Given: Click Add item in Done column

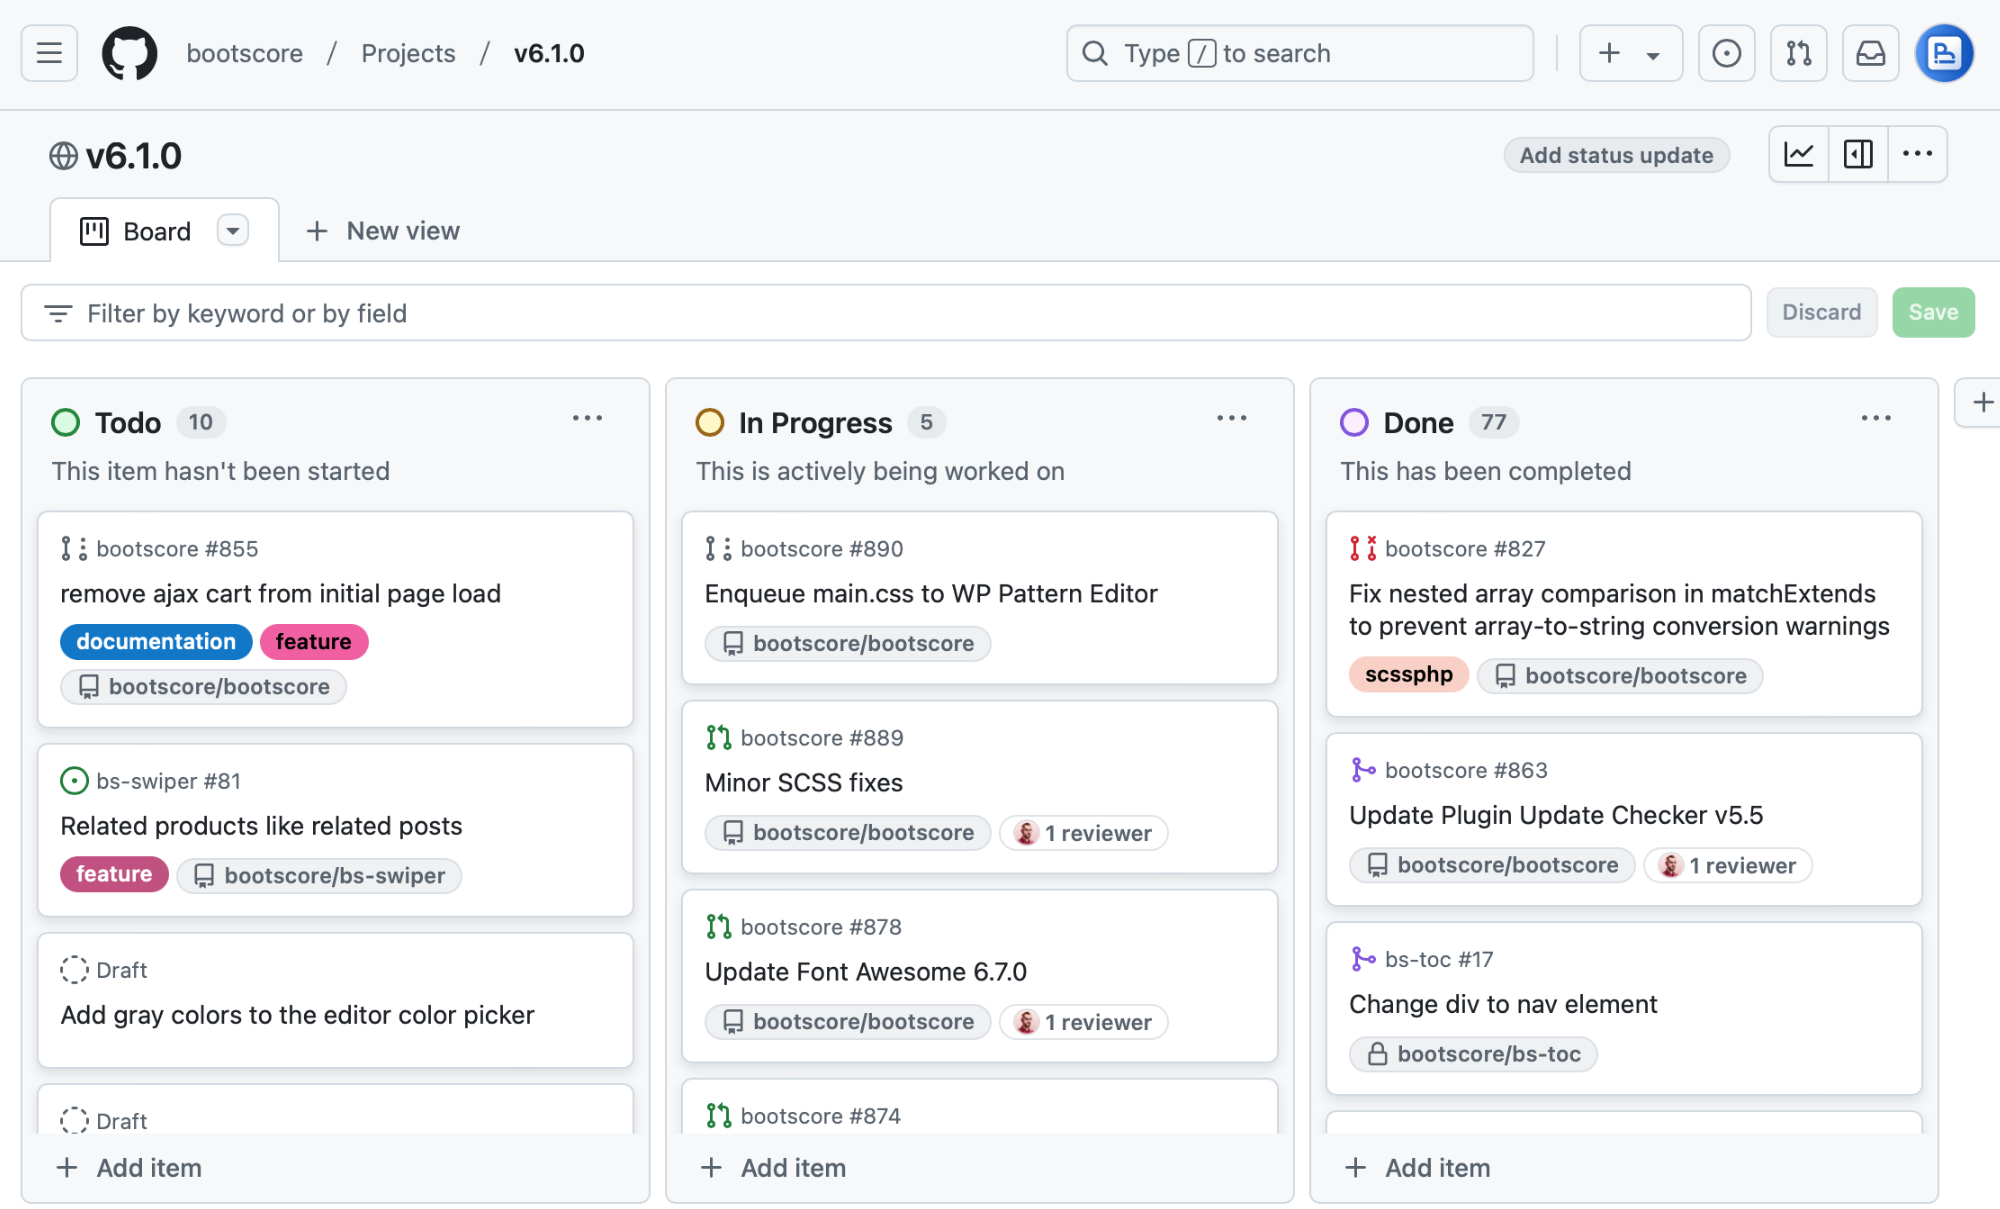Looking at the screenshot, I should (x=1418, y=1167).
